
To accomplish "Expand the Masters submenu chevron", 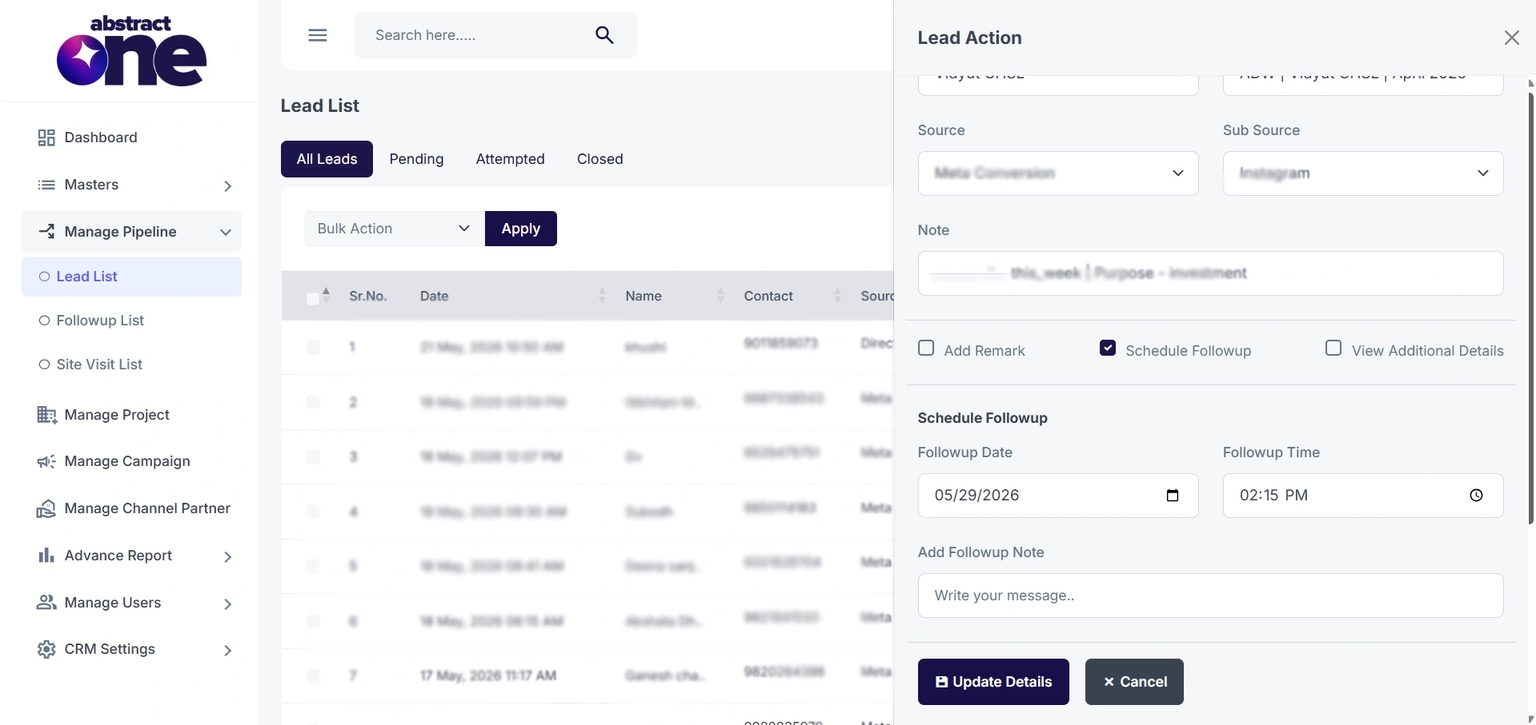I will point(227,186).
